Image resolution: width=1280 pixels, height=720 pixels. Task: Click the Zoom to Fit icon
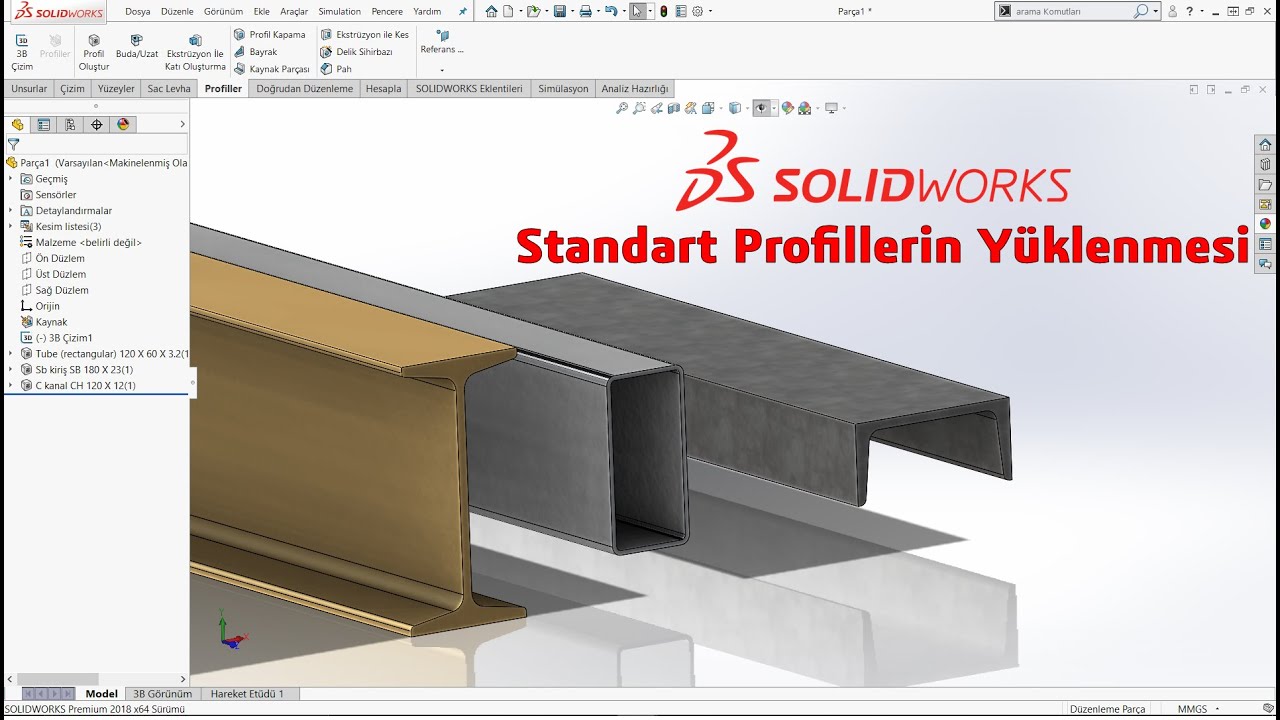[622, 108]
